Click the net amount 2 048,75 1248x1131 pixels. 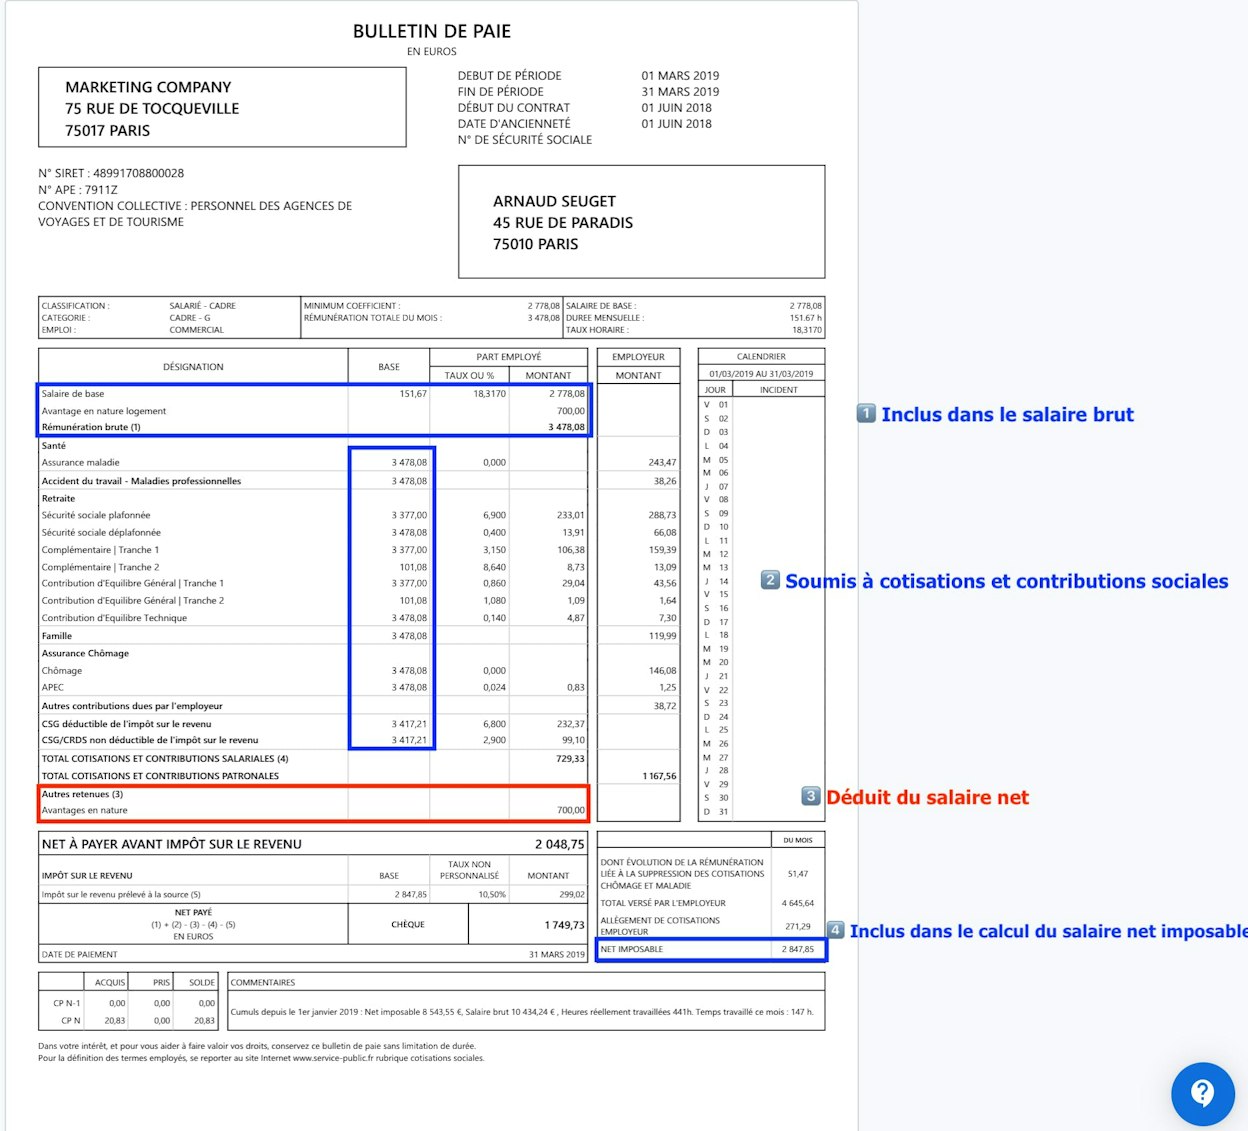click(560, 844)
